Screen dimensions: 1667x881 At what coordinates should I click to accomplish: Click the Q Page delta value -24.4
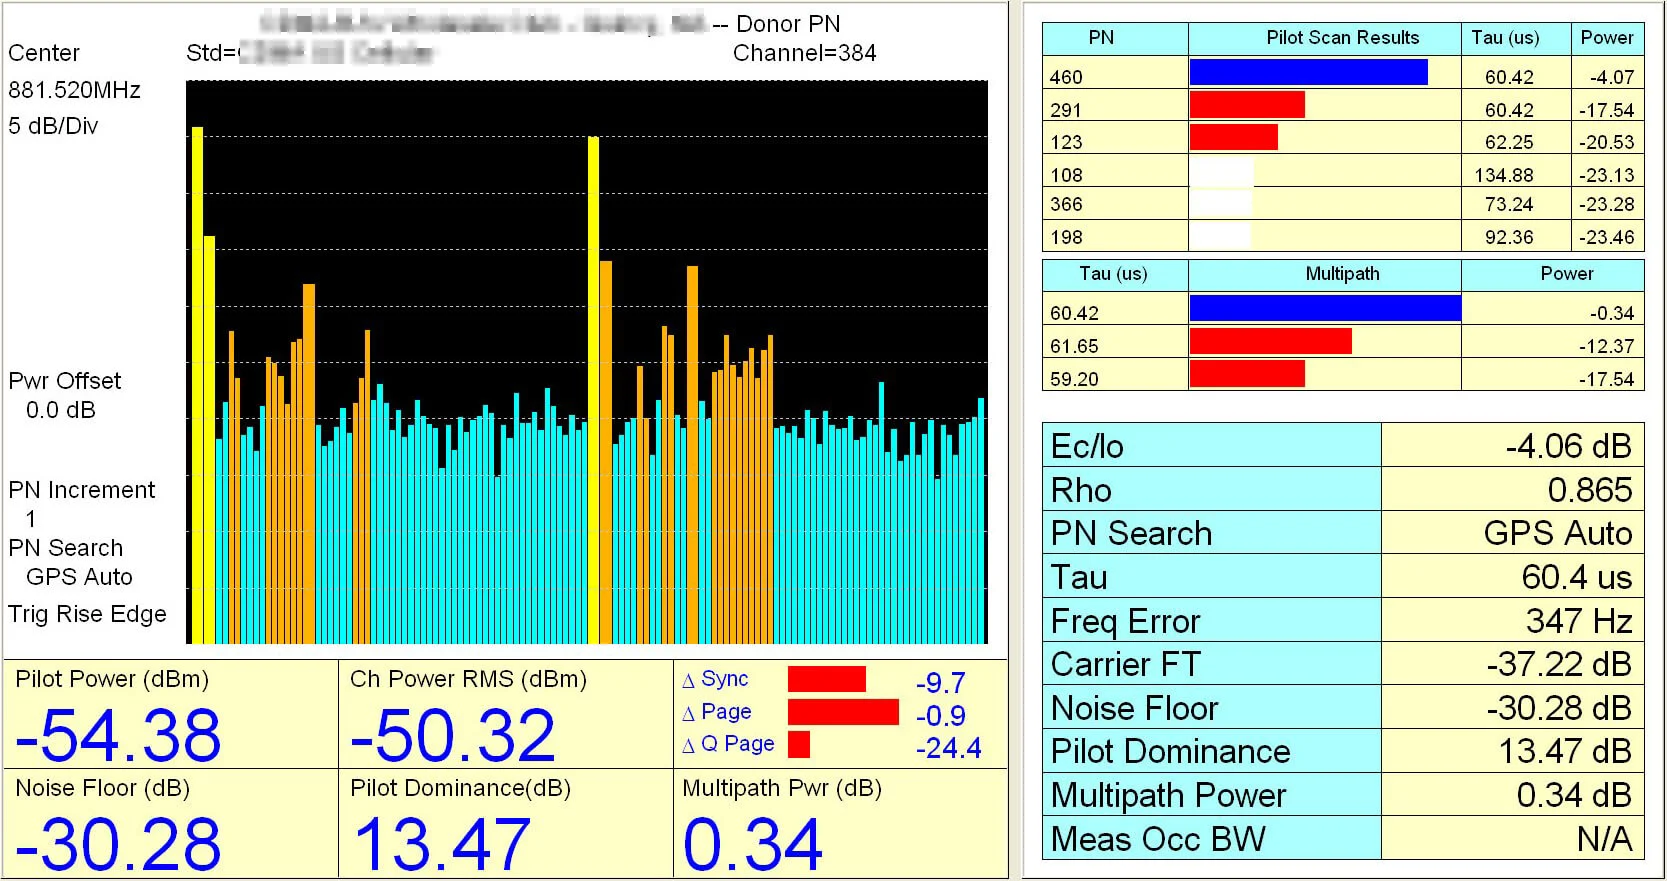point(949,748)
